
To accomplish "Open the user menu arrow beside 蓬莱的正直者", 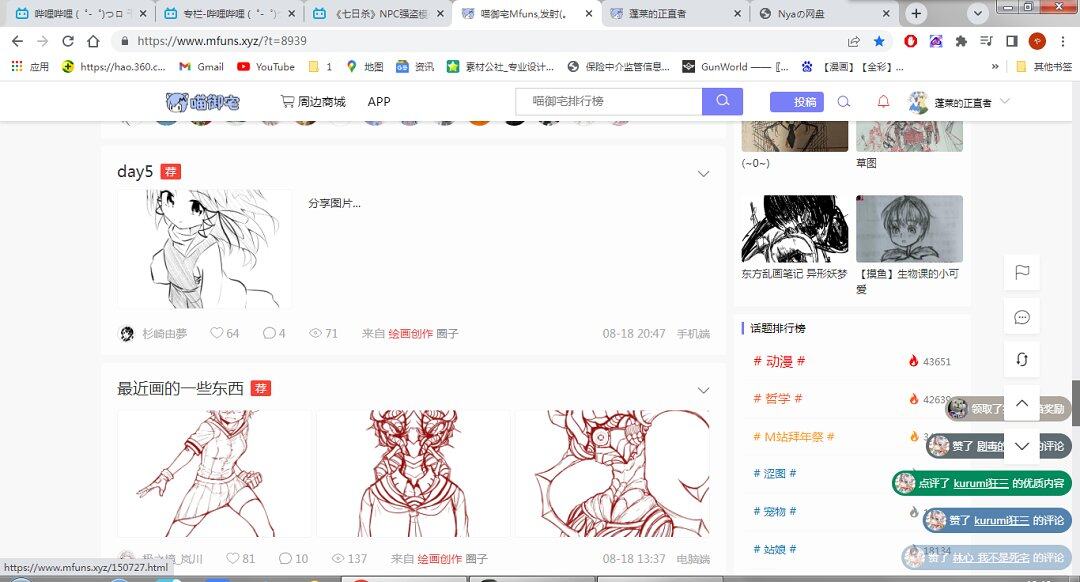I will pyautogui.click(x=1005, y=102).
